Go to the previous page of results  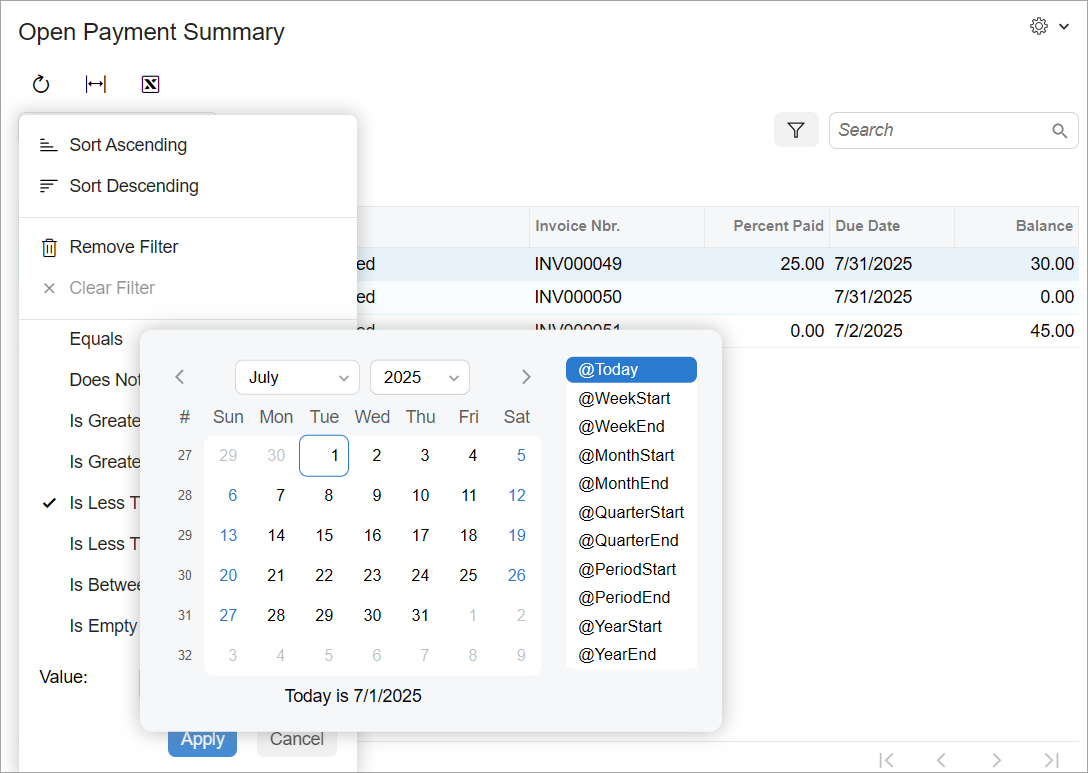(x=941, y=760)
